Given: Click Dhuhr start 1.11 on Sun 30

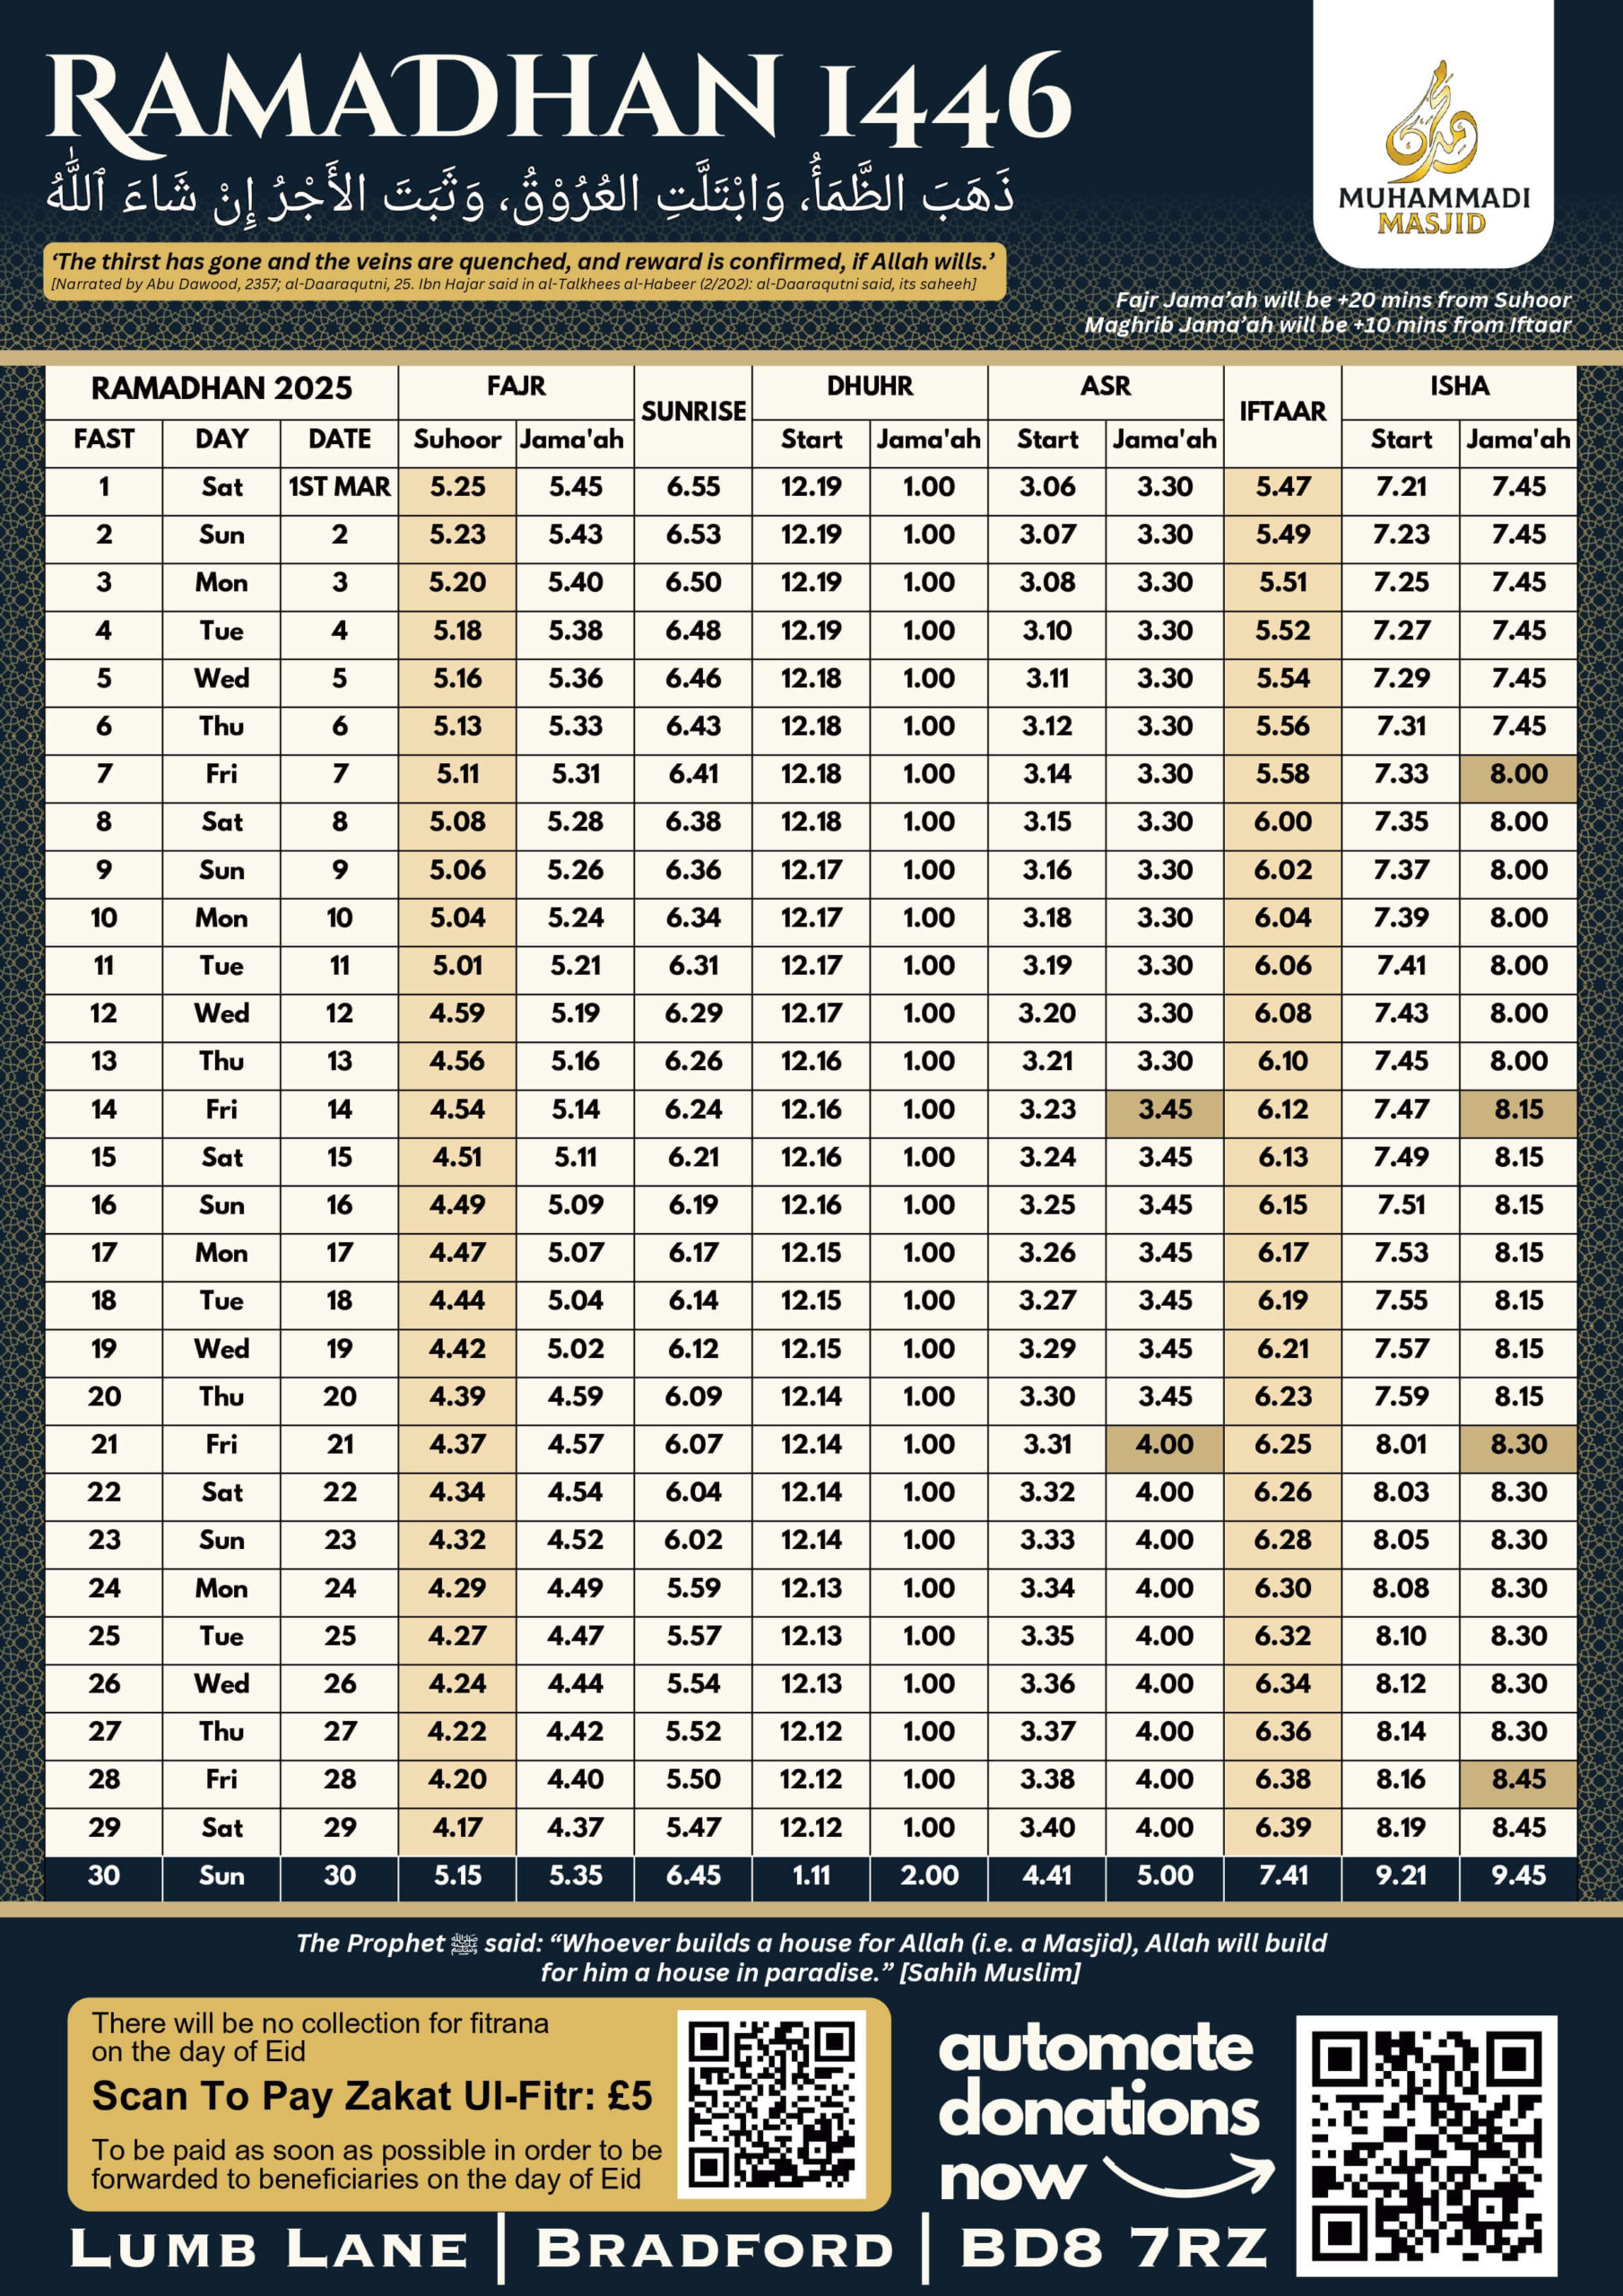Looking at the screenshot, I should coord(811,1876).
